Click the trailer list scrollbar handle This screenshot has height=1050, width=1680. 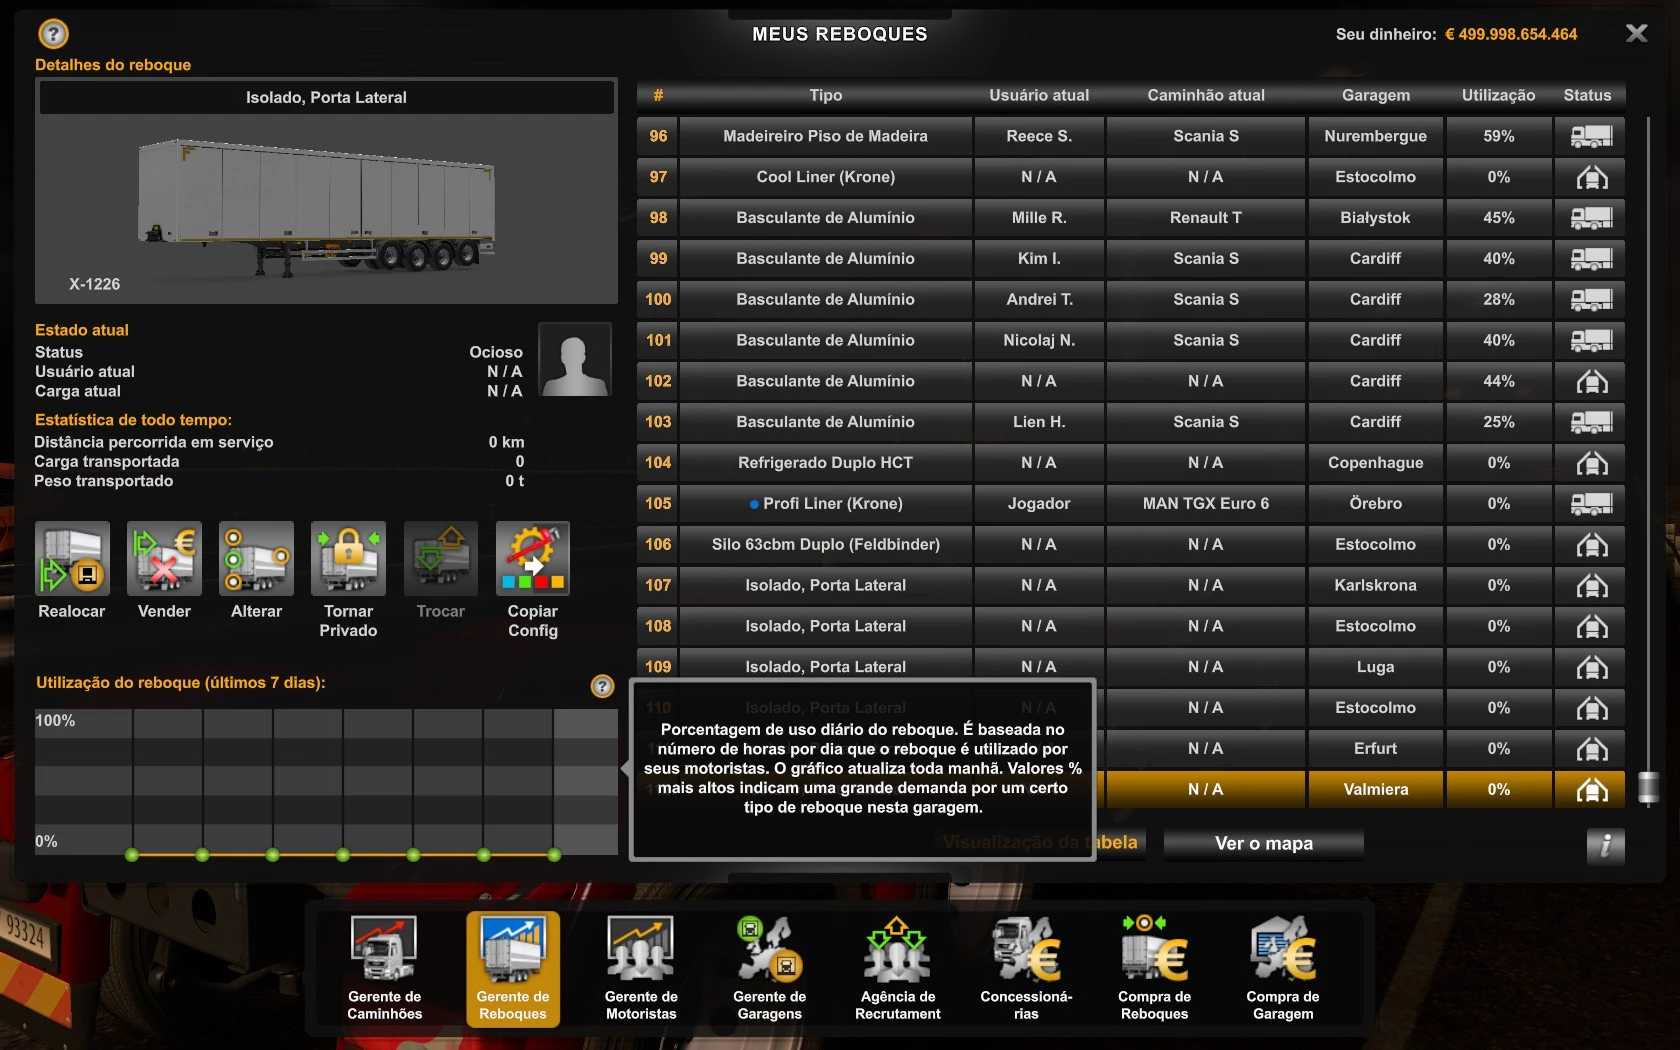click(x=1648, y=788)
